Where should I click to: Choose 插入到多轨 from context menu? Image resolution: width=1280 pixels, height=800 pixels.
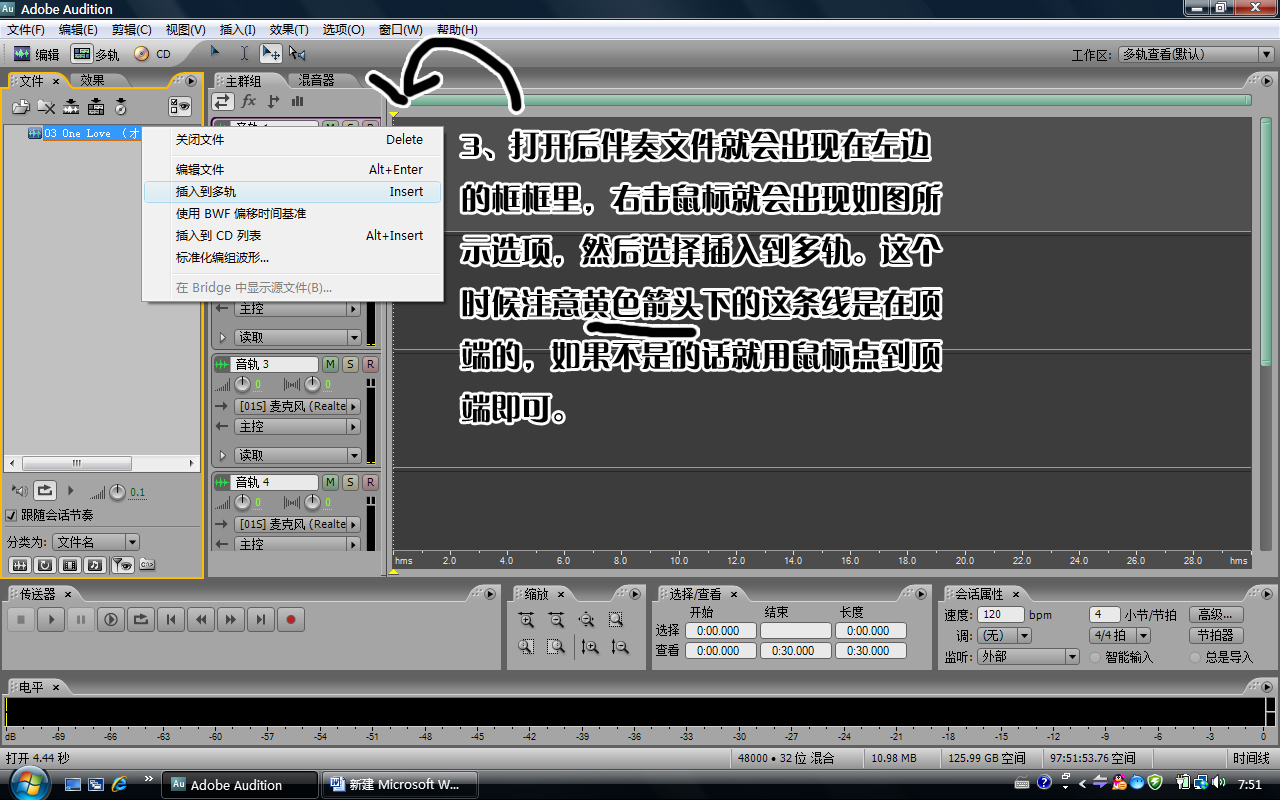(292, 191)
